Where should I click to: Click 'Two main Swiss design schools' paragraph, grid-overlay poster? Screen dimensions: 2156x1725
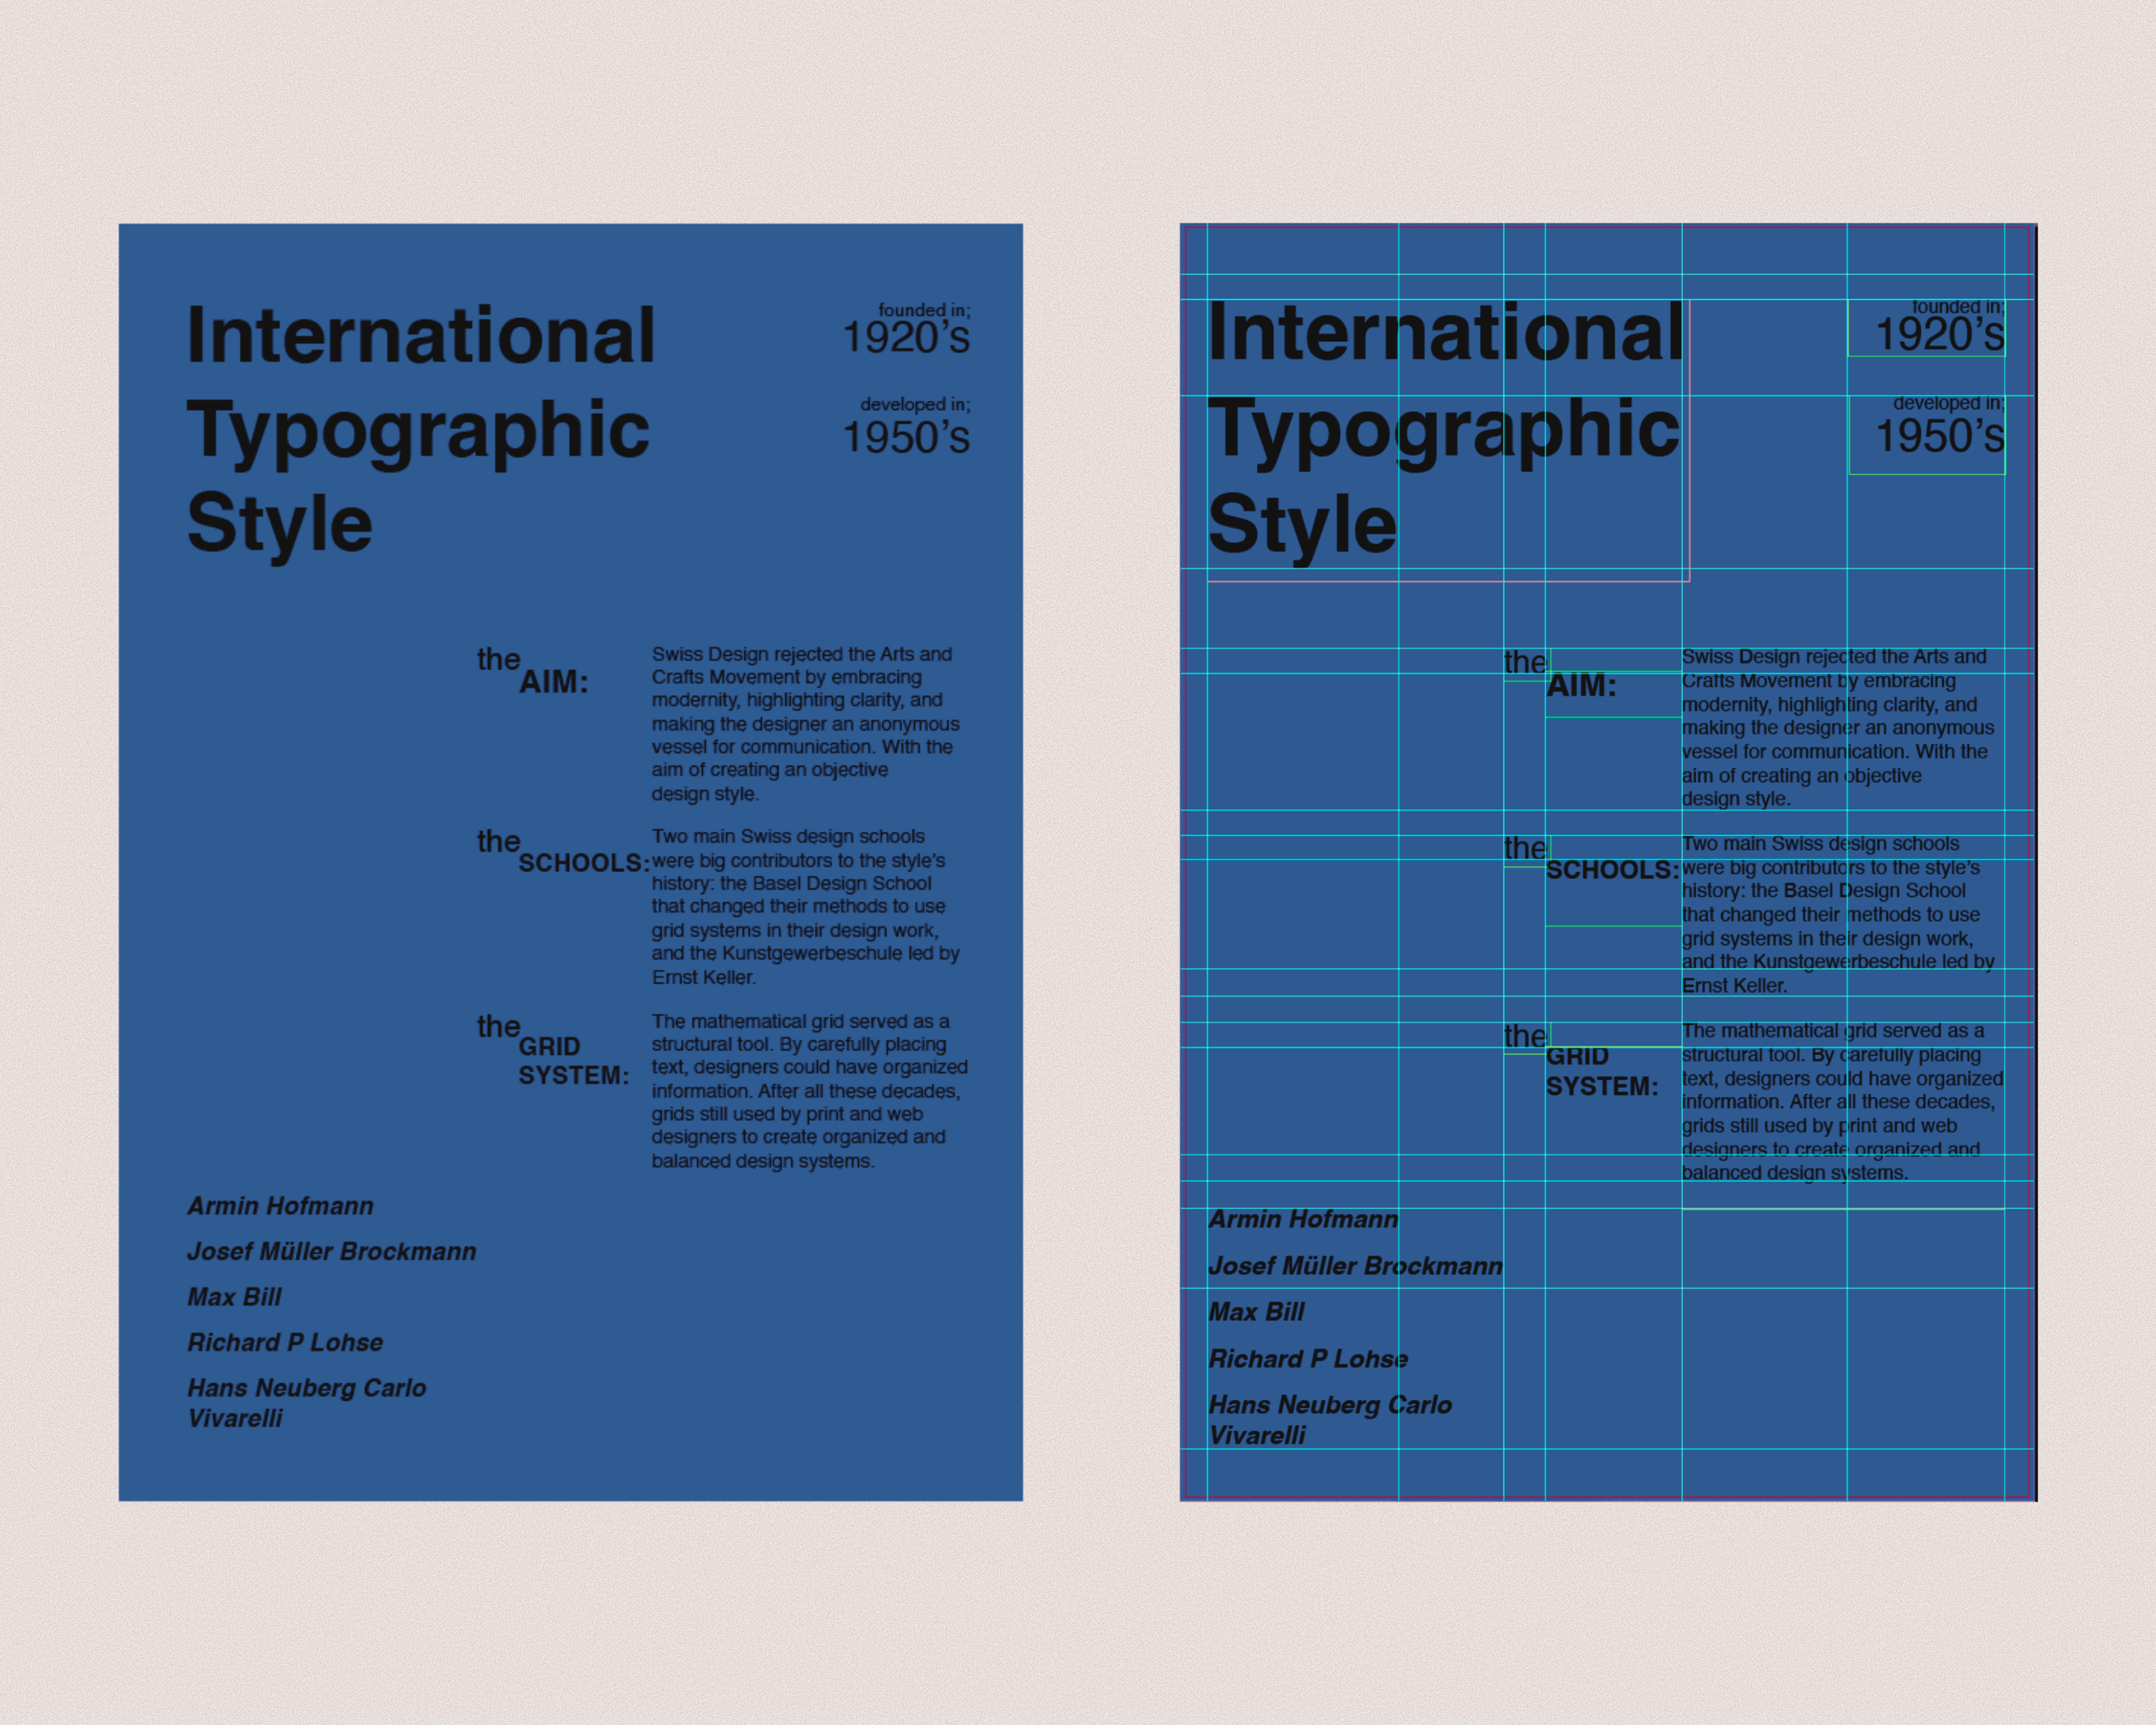(x=1838, y=915)
